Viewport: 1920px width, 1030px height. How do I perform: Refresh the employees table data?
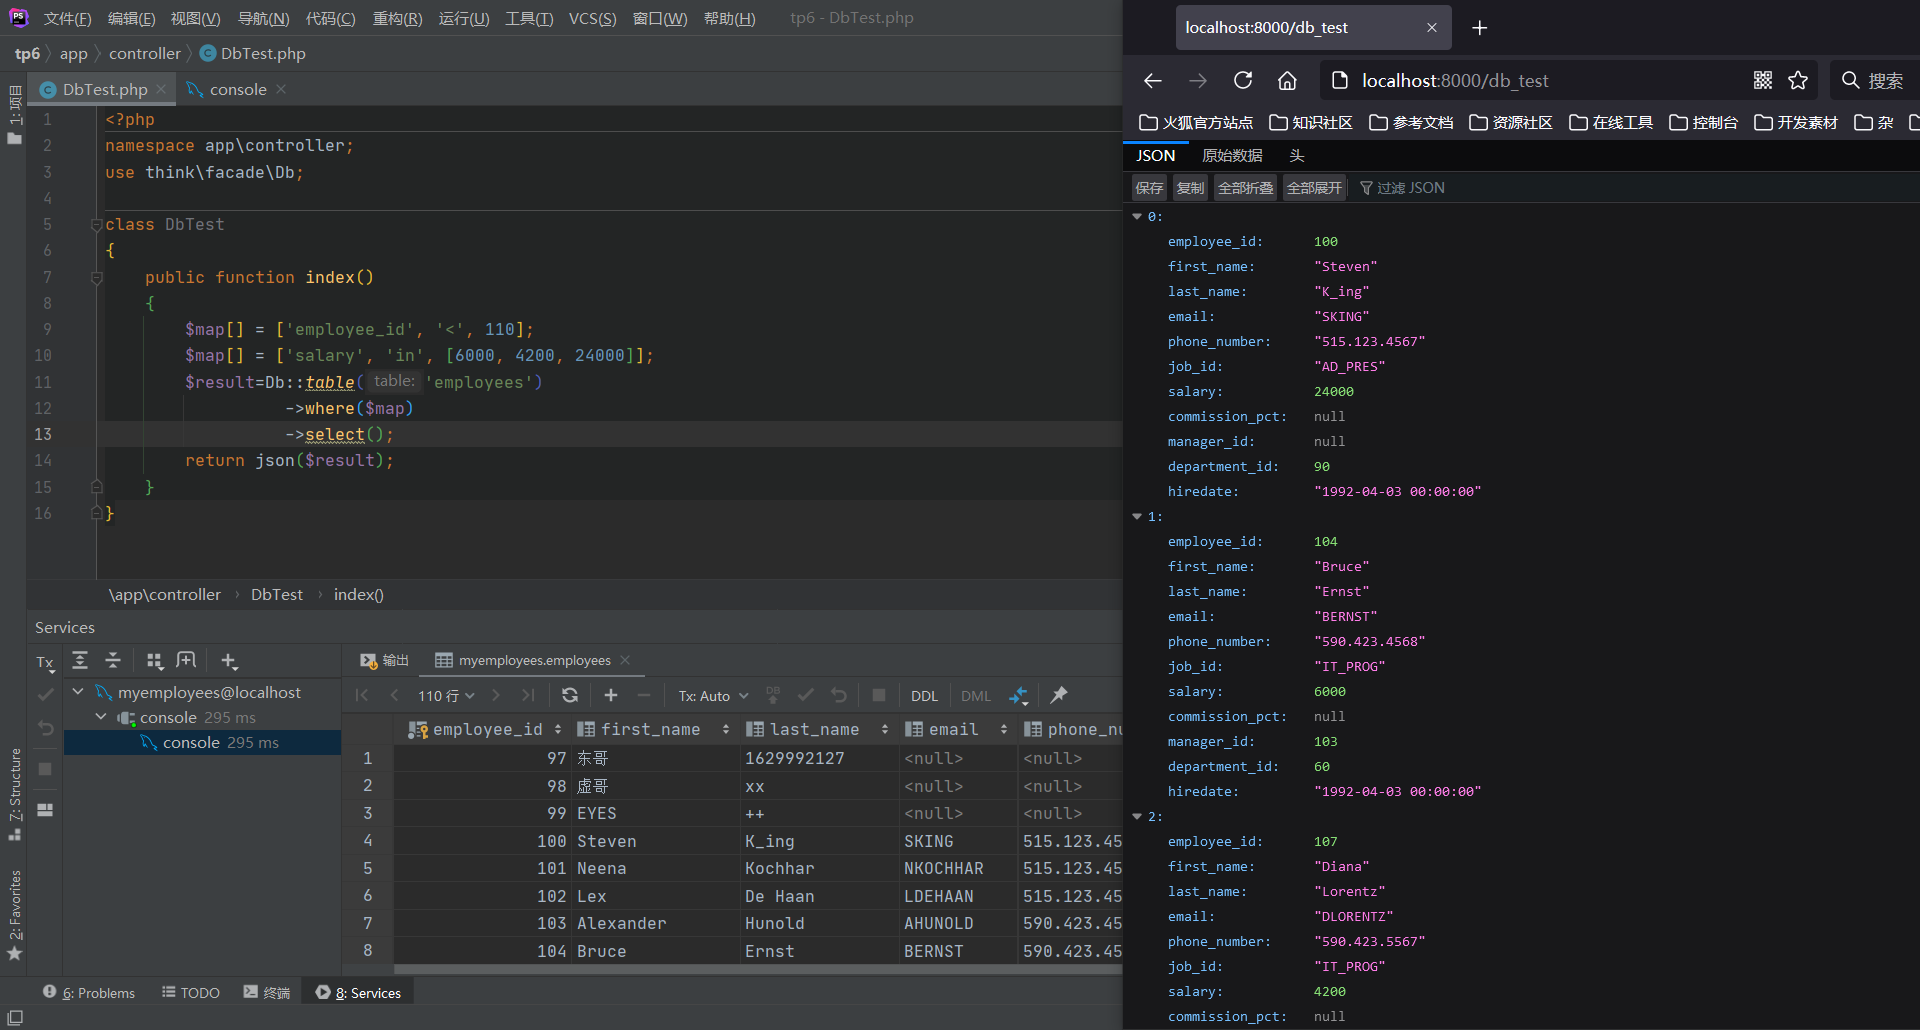point(570,695)
